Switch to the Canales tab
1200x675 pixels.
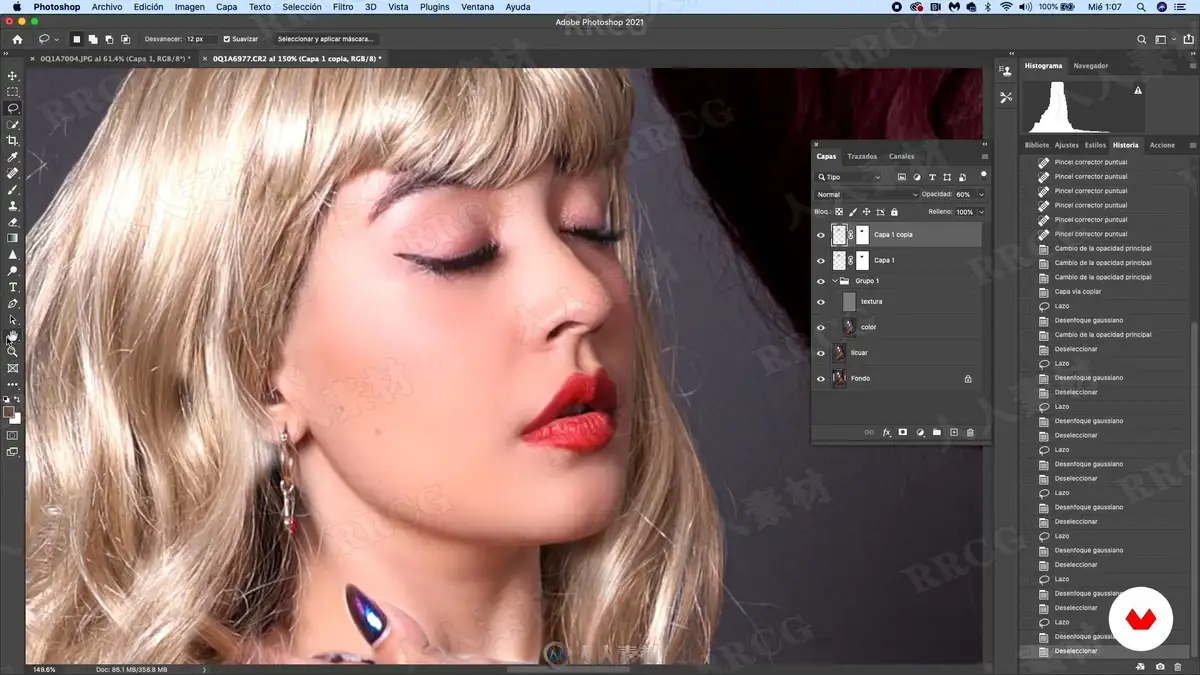[901, 156]
